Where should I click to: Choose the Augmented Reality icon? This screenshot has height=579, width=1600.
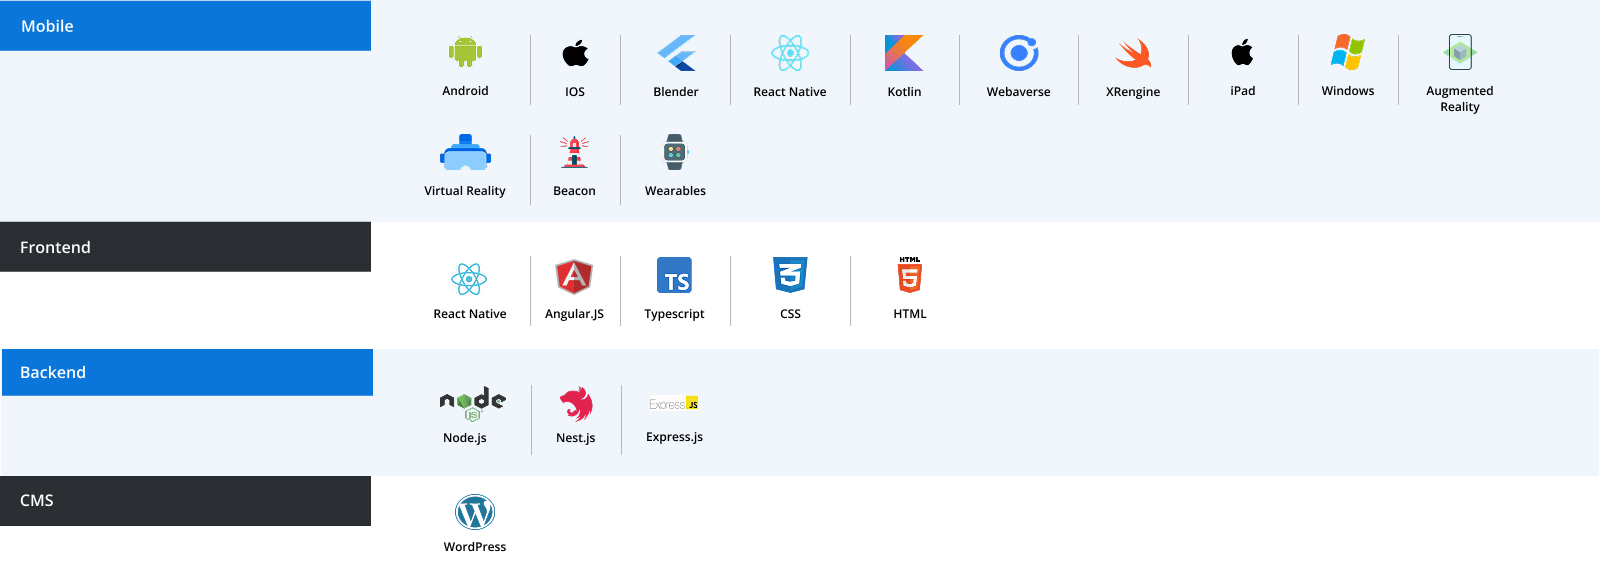click(x=1460, y=52)
